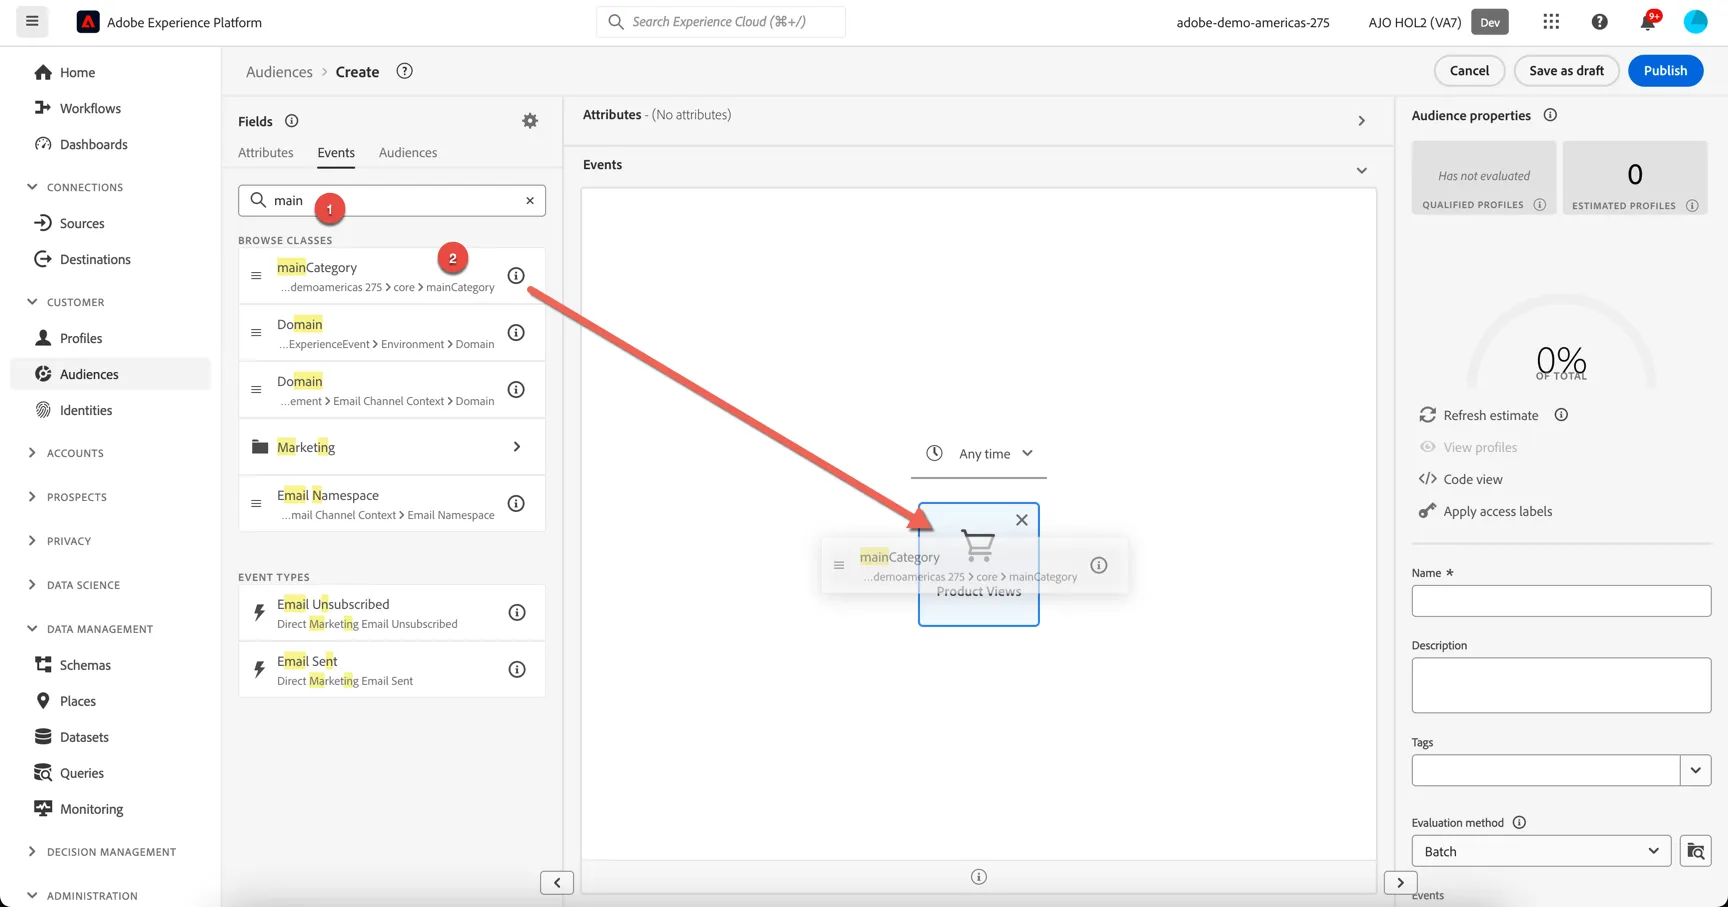Switch to the Events tab
The image size is (1728, 907).
[x=336, y=152]
